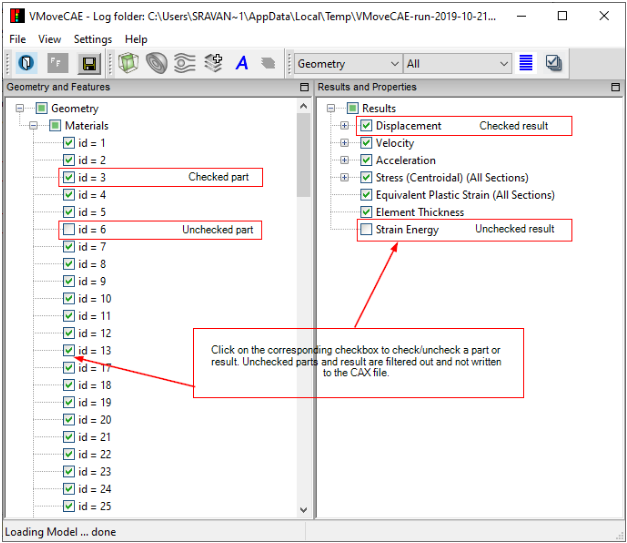Uncheck the id = 10 part checkbox
Screen dimensions: 627x543
coord(69,298)
